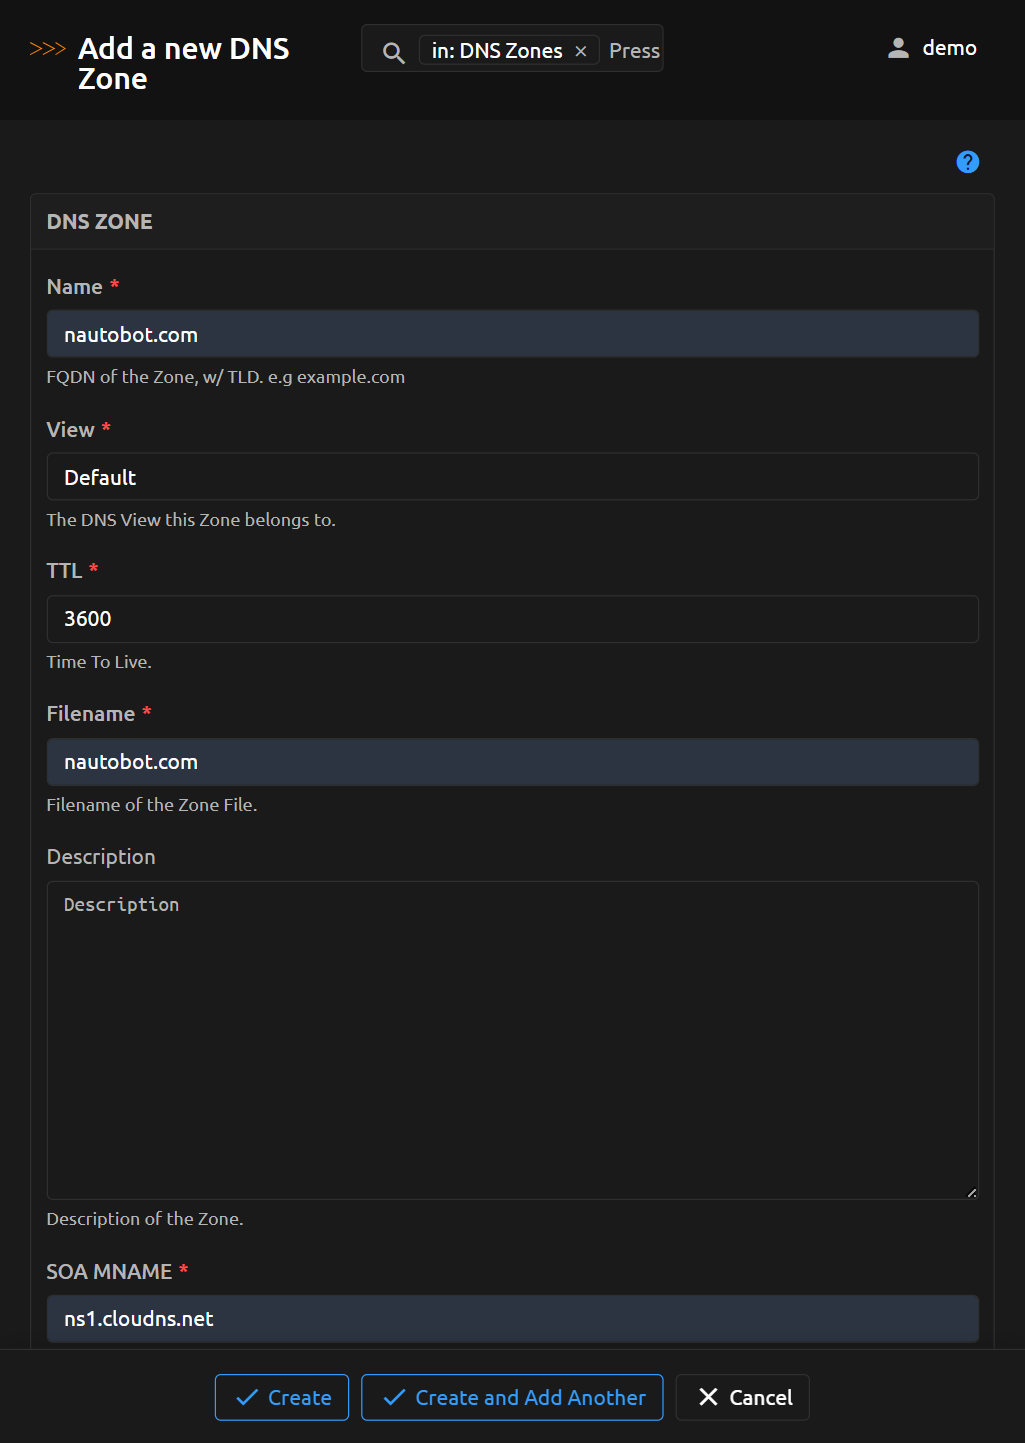
Task: Click the TTL field showing 3600
Action: pos(512,619)
